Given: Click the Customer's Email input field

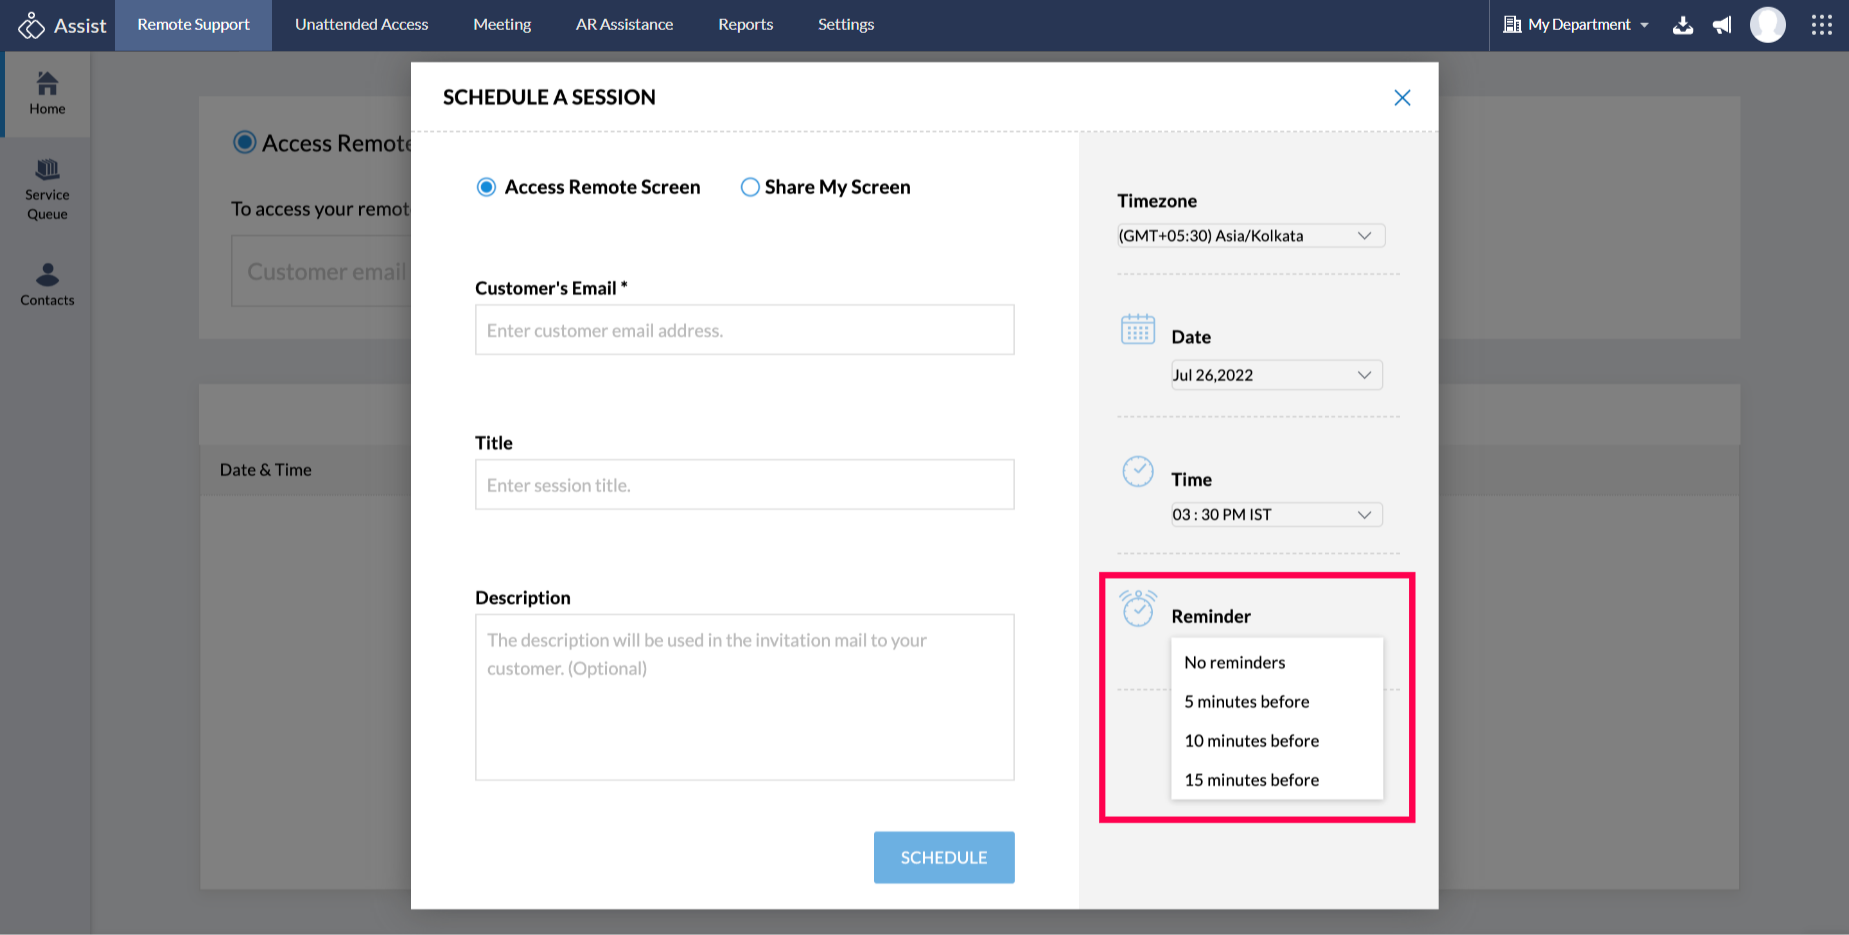Looking at the screenshot, I should [744, 330].
